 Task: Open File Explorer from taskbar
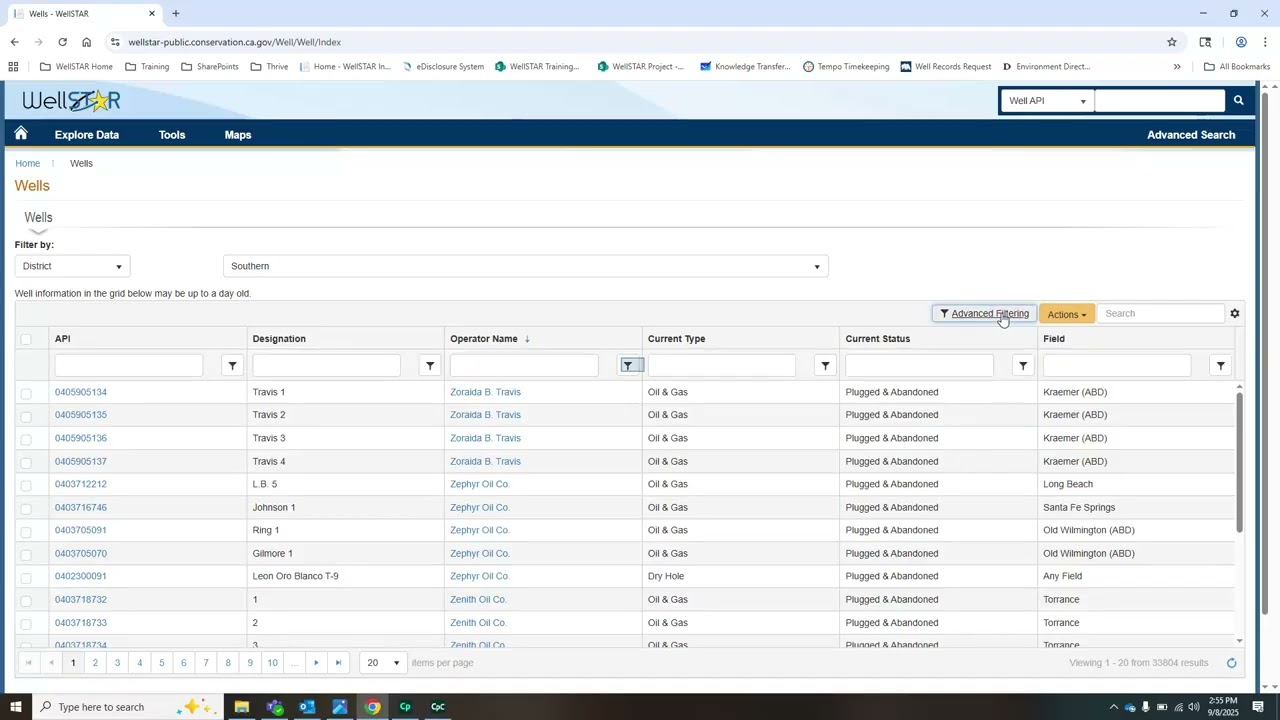pos(241,707)
